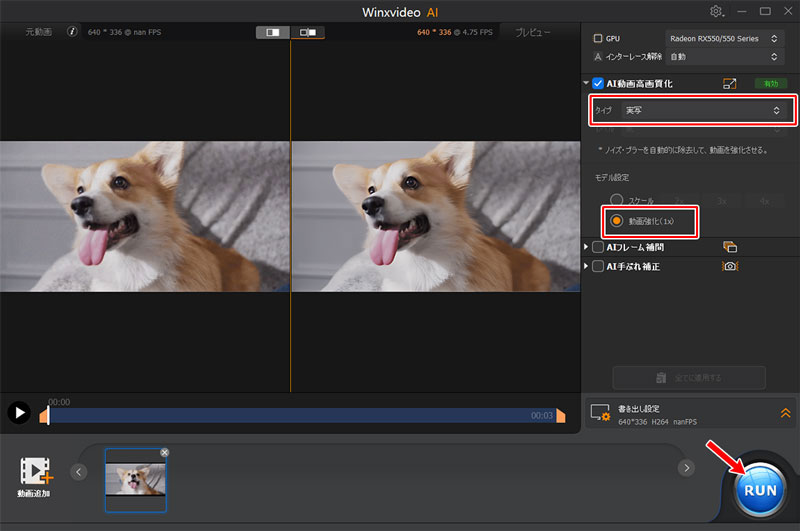The width and height of the screenshot is (800, 531).
Task: Click the add video (動画追加) icon
Action: 37,473
